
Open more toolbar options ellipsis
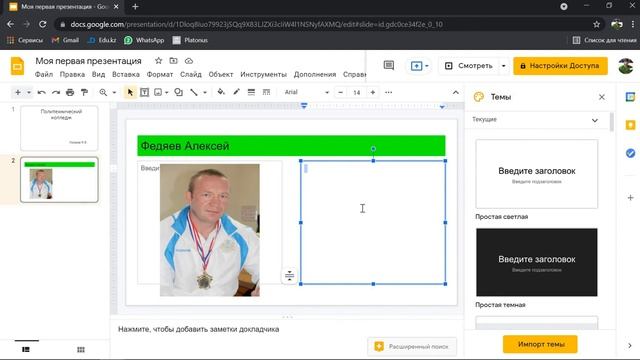coord(388,92)
